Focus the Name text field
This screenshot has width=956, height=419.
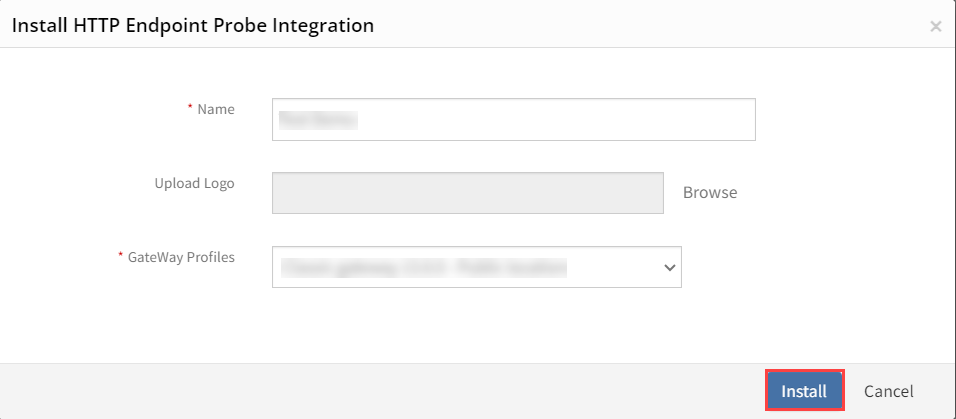pos(513,120)
